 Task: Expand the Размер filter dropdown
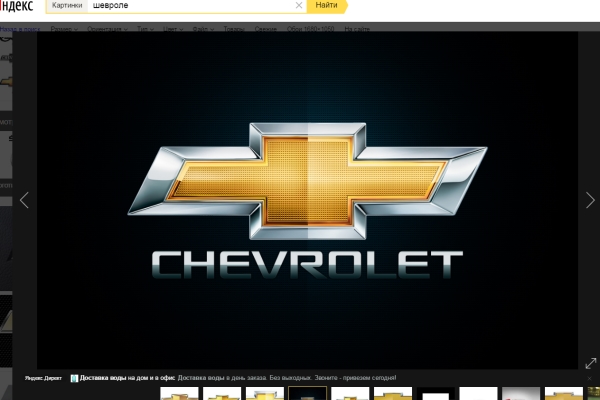tap(64, 29)
